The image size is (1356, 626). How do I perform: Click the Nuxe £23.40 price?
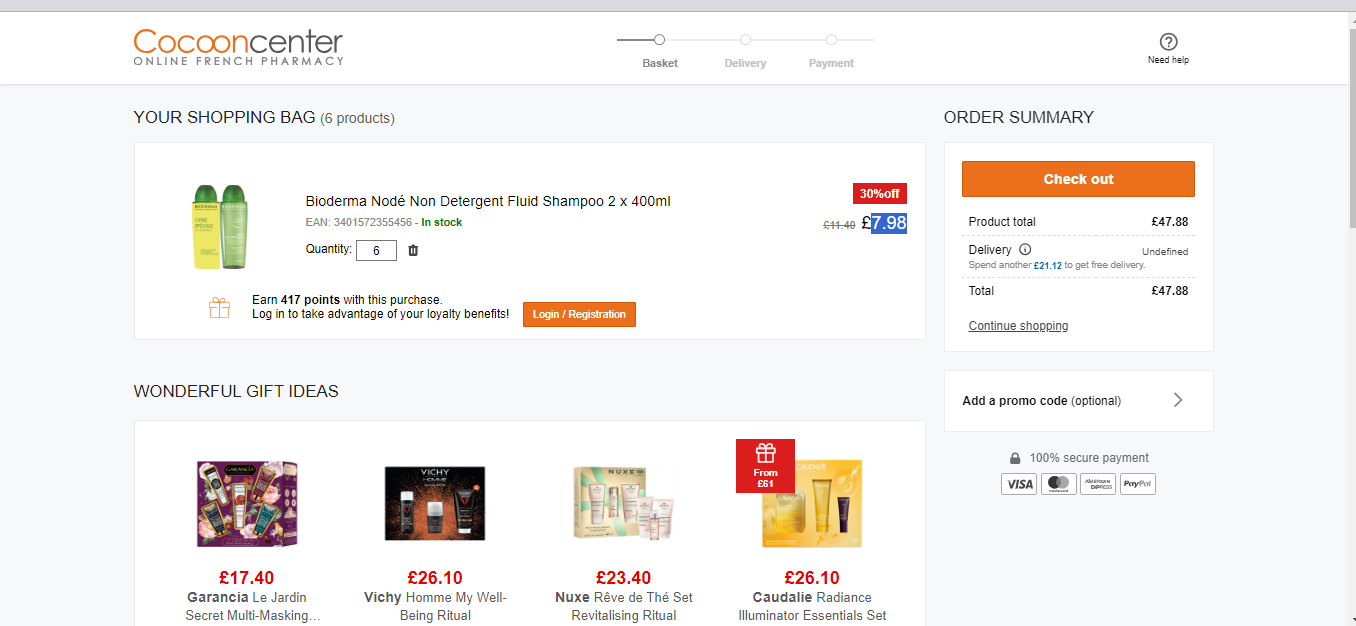point(624,578)
